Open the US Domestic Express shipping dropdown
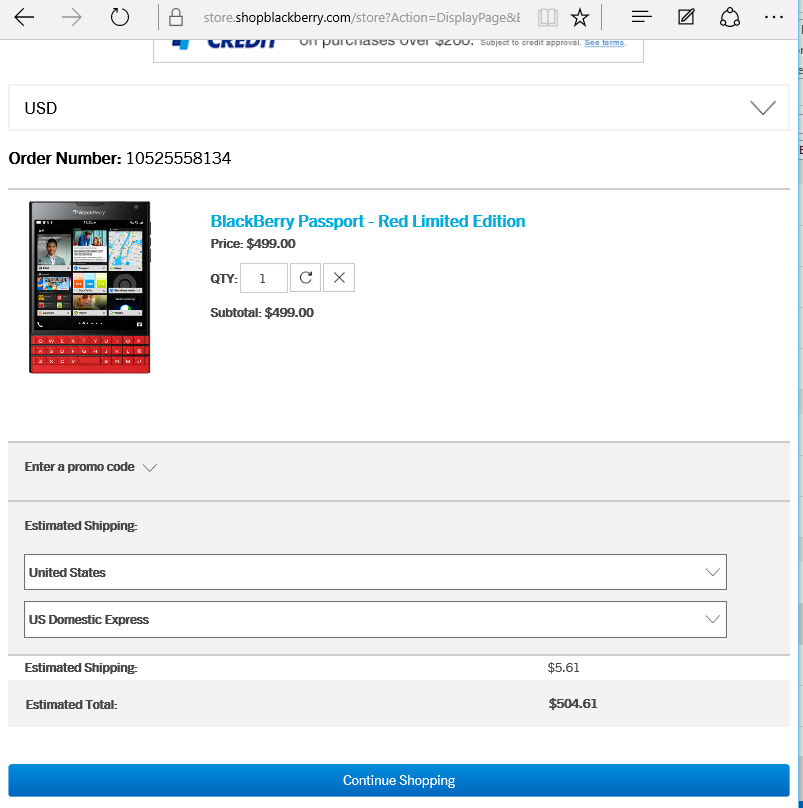This screenshot has height=808, width=803. (x=375, y=619)
